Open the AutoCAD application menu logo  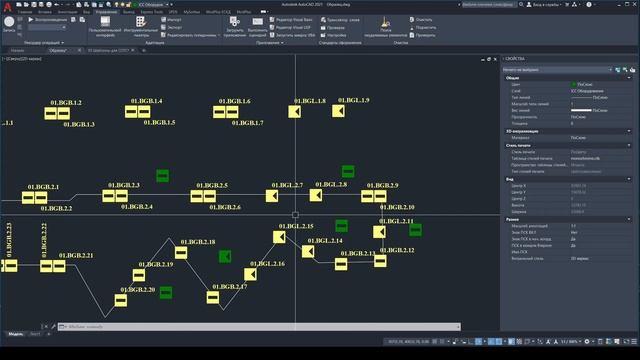tap(7, 7)
